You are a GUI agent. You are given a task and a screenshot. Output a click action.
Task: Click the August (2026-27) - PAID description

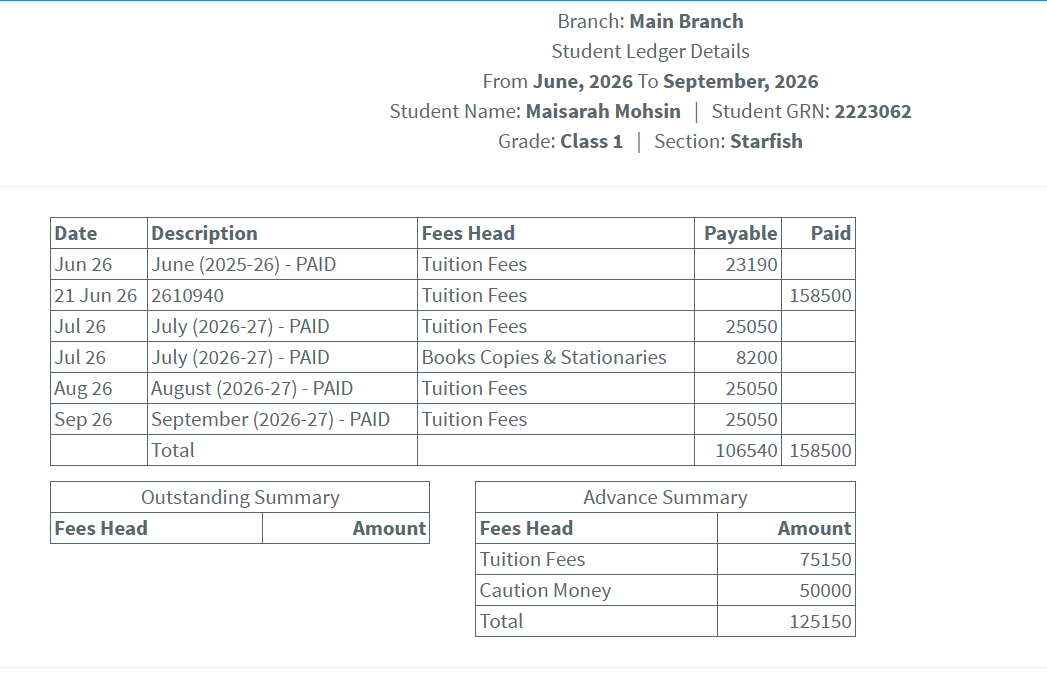click(252, 389)
